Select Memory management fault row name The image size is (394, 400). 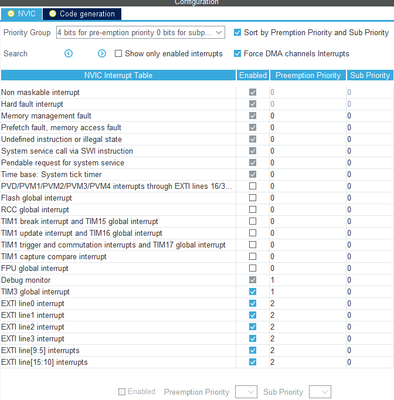(x=46, y=116)
